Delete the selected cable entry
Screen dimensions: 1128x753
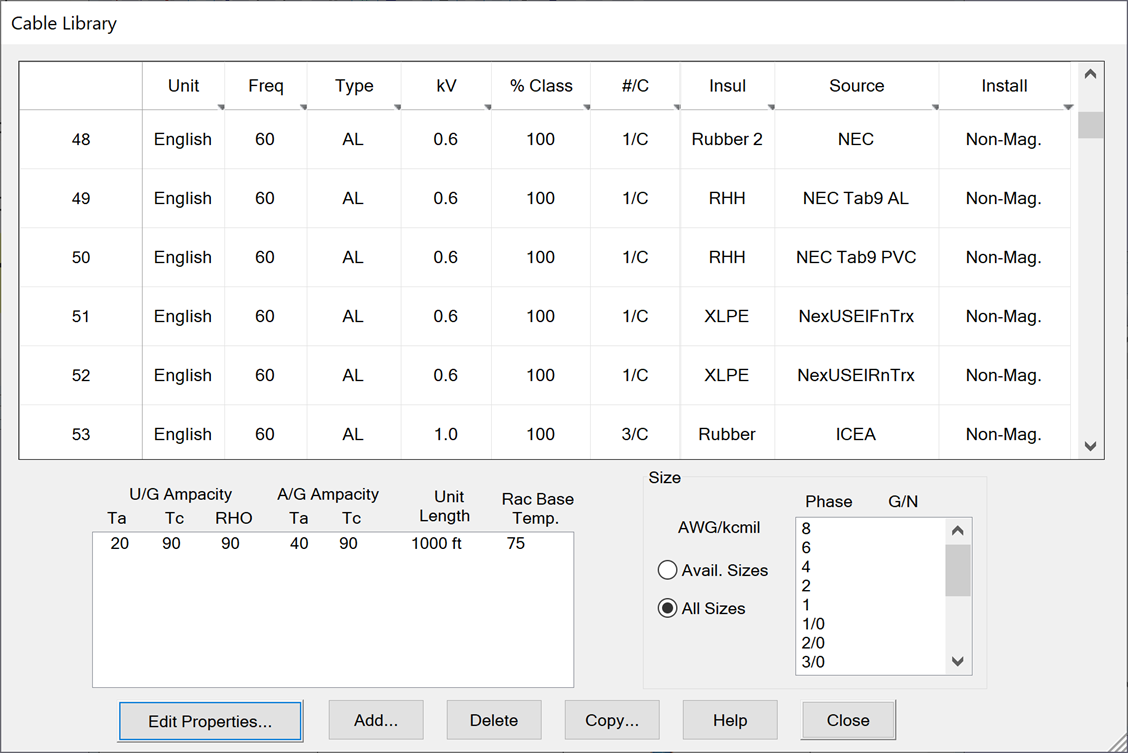[x=493, y=720]
